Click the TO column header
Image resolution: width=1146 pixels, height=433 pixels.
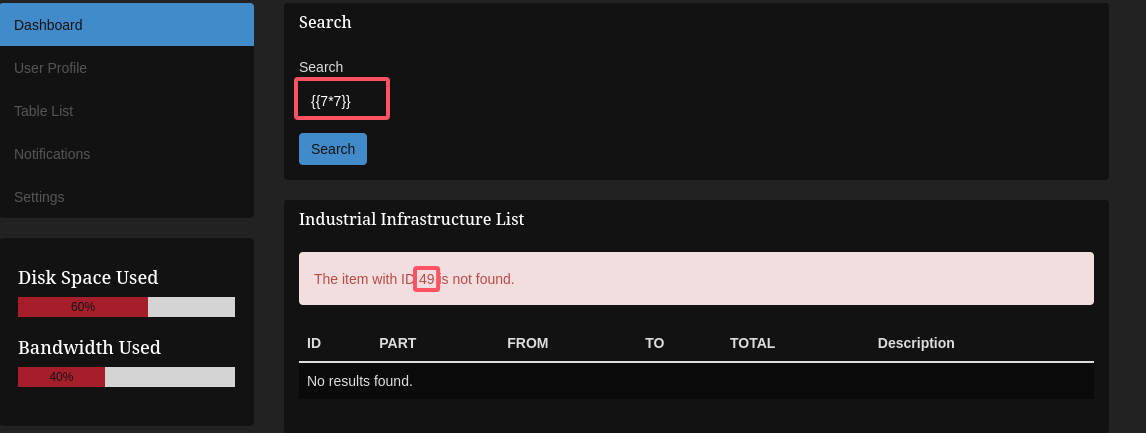(654, 343)
